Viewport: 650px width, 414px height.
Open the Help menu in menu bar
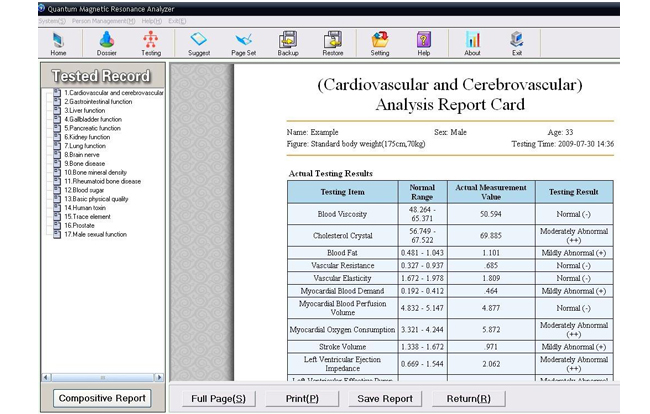pos(152,21)
